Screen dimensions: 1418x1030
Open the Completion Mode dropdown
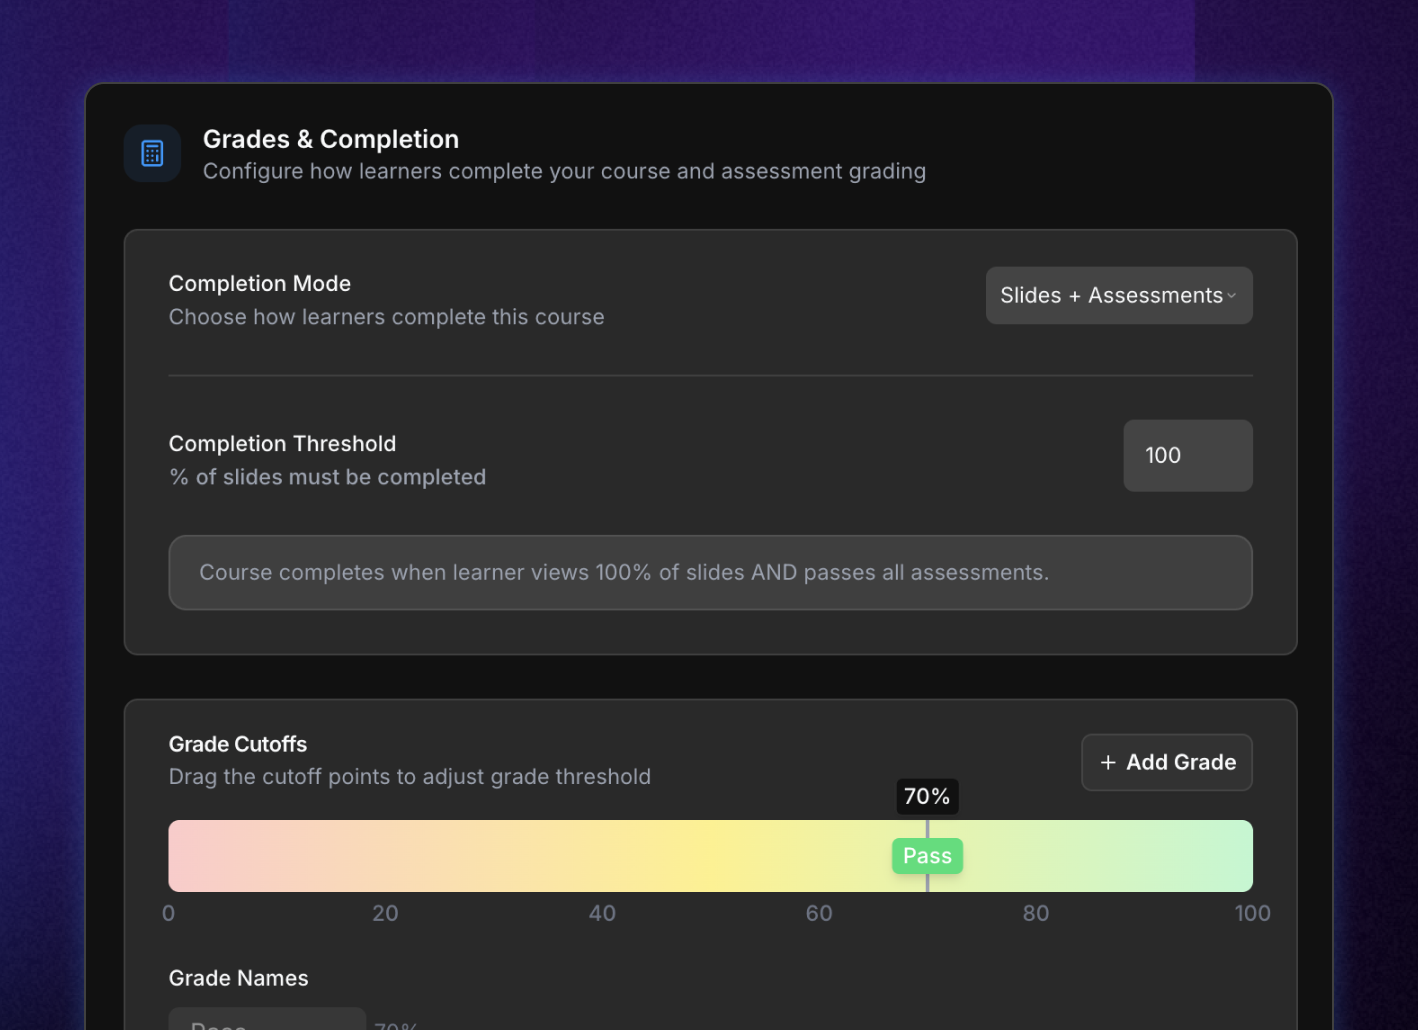pyautogui.click(x=1118, y=295)
